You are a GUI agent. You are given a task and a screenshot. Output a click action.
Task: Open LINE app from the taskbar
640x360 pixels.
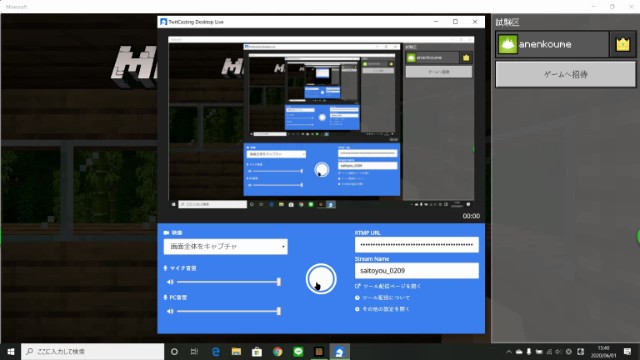pyautogui.click(x=298, y=351)
